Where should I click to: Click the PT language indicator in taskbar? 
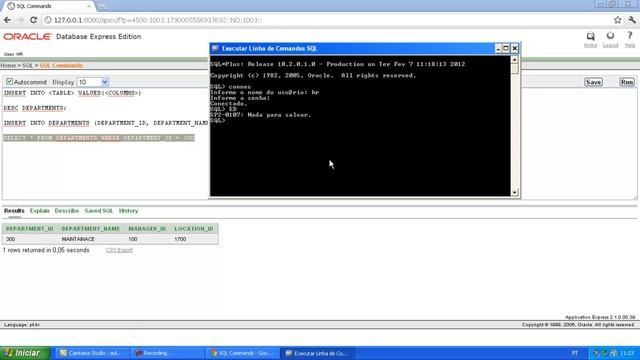[x=575, y=353]
